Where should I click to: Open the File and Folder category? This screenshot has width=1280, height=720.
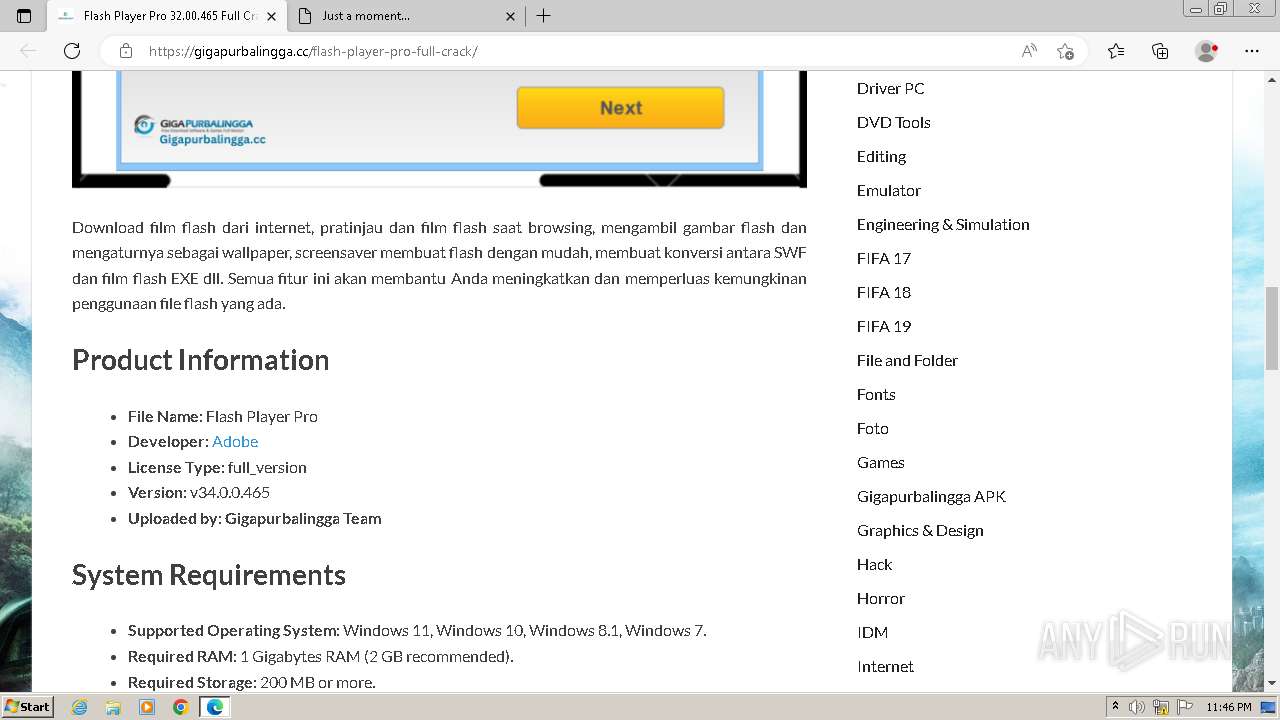tap(907, 360)
